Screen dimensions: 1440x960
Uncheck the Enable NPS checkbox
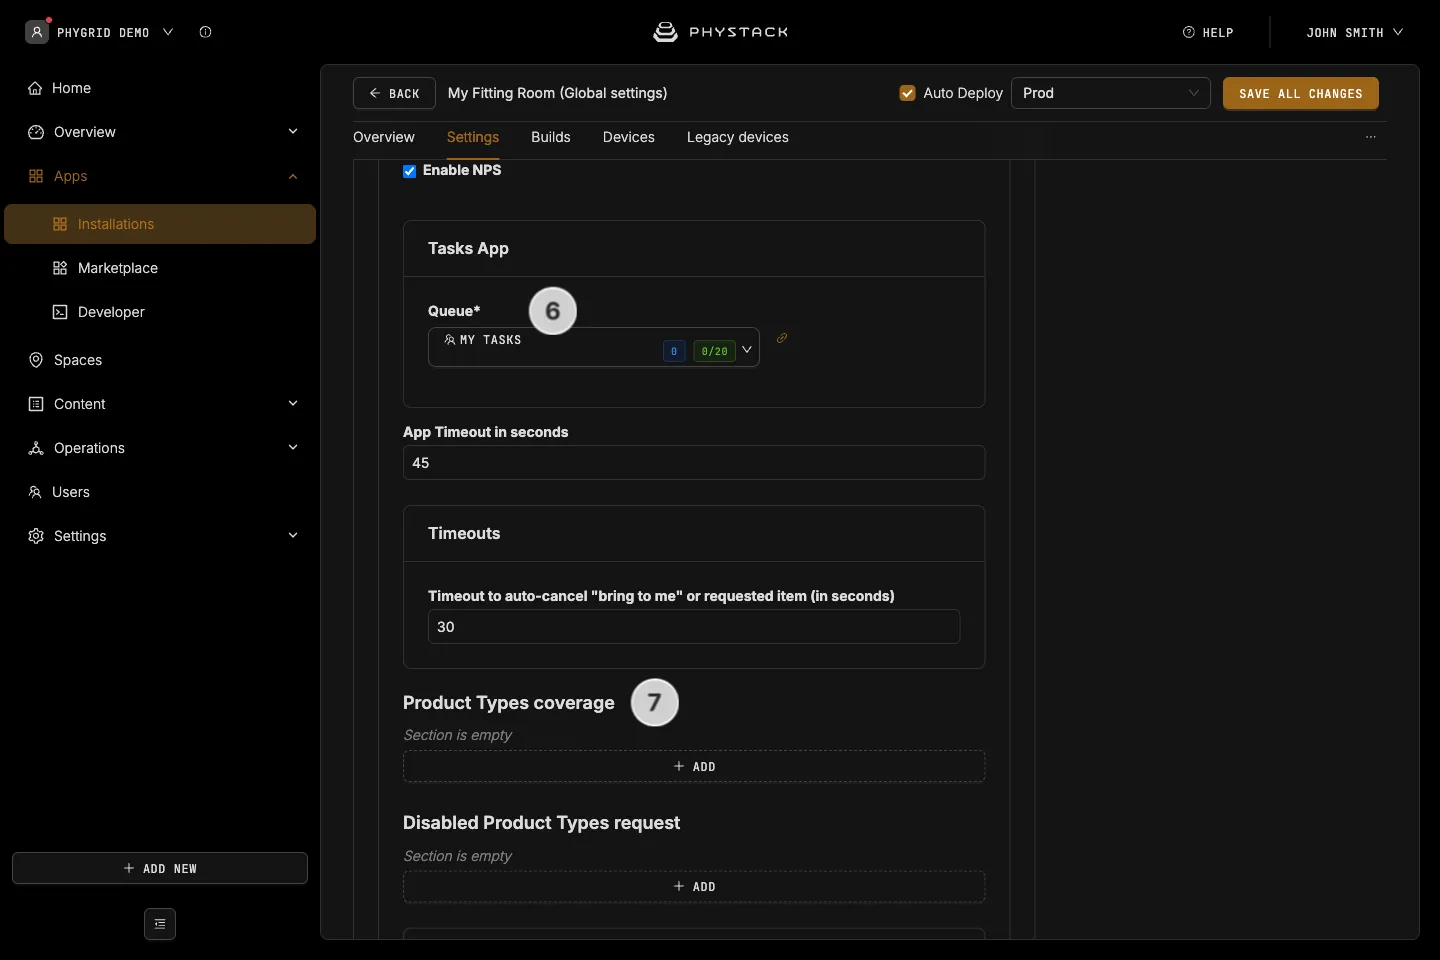coord(410,171)
